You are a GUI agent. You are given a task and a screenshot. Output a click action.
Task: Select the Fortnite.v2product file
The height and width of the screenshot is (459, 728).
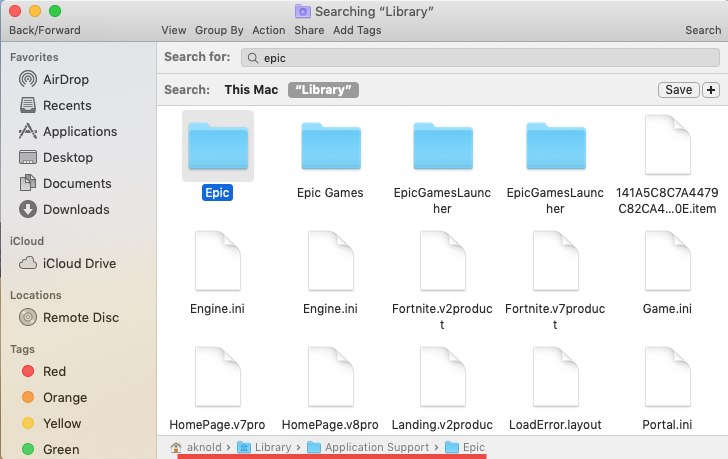[x=443, y=261]
